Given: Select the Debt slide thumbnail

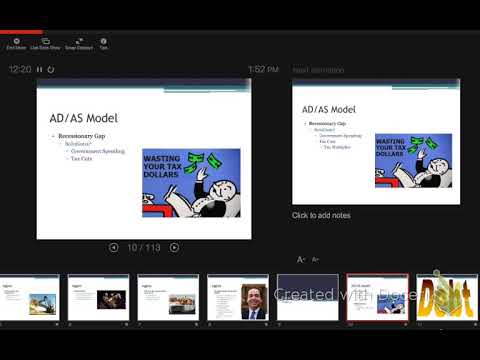Looking at the screenshot, I should coord(447,298).
